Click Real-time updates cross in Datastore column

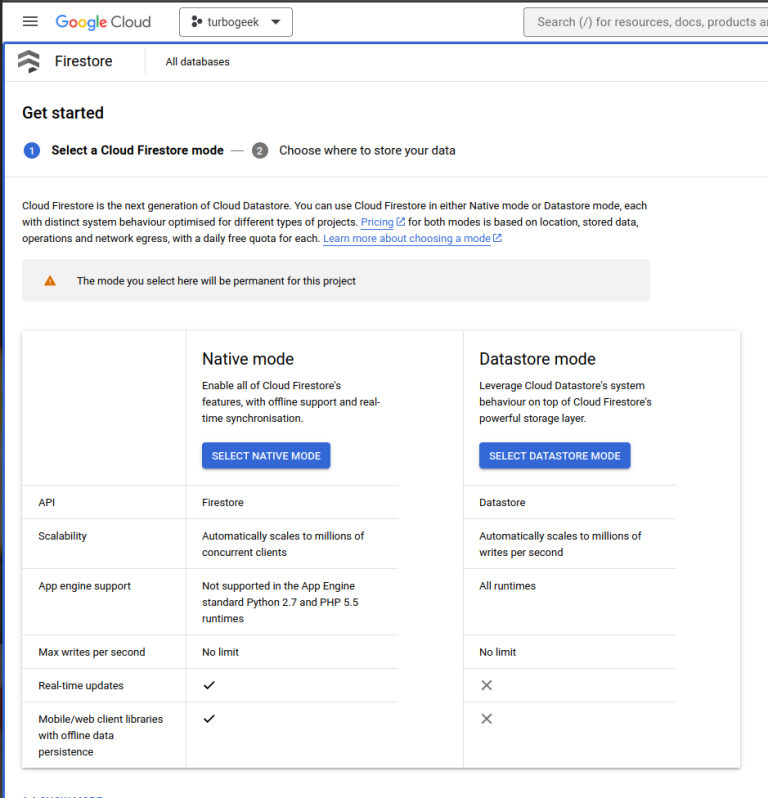click(487, 686)
